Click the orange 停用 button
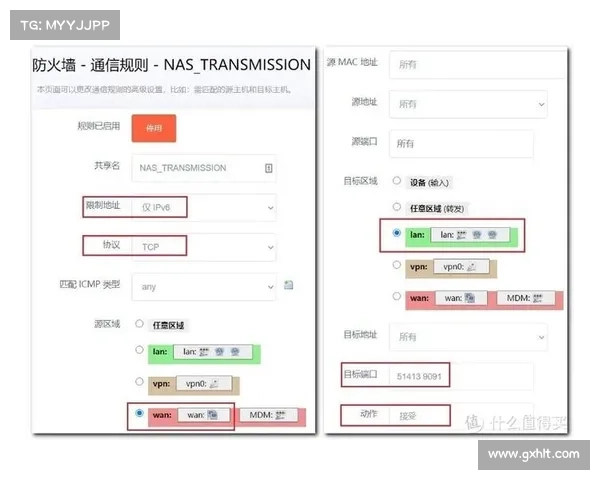Viewport: 600px width, 480px height. coord(154,128)
